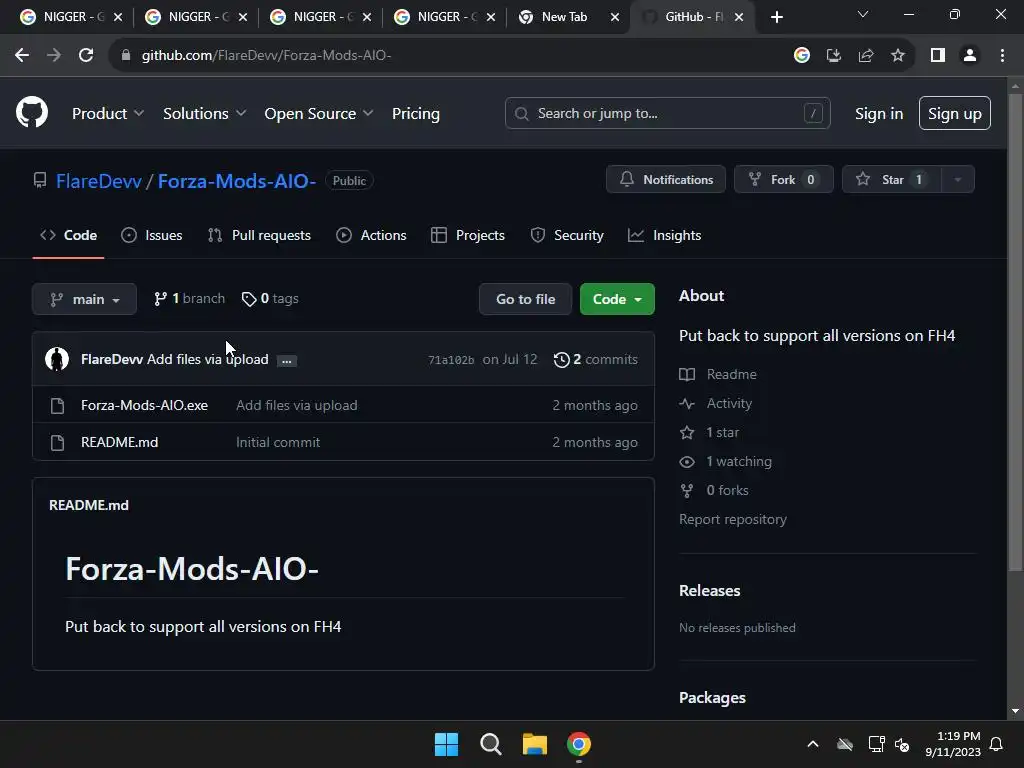The image size is (1024, 768).
Task: Open commit hash 71a102b
Action: pyautogui.click(x=451, y=360)
